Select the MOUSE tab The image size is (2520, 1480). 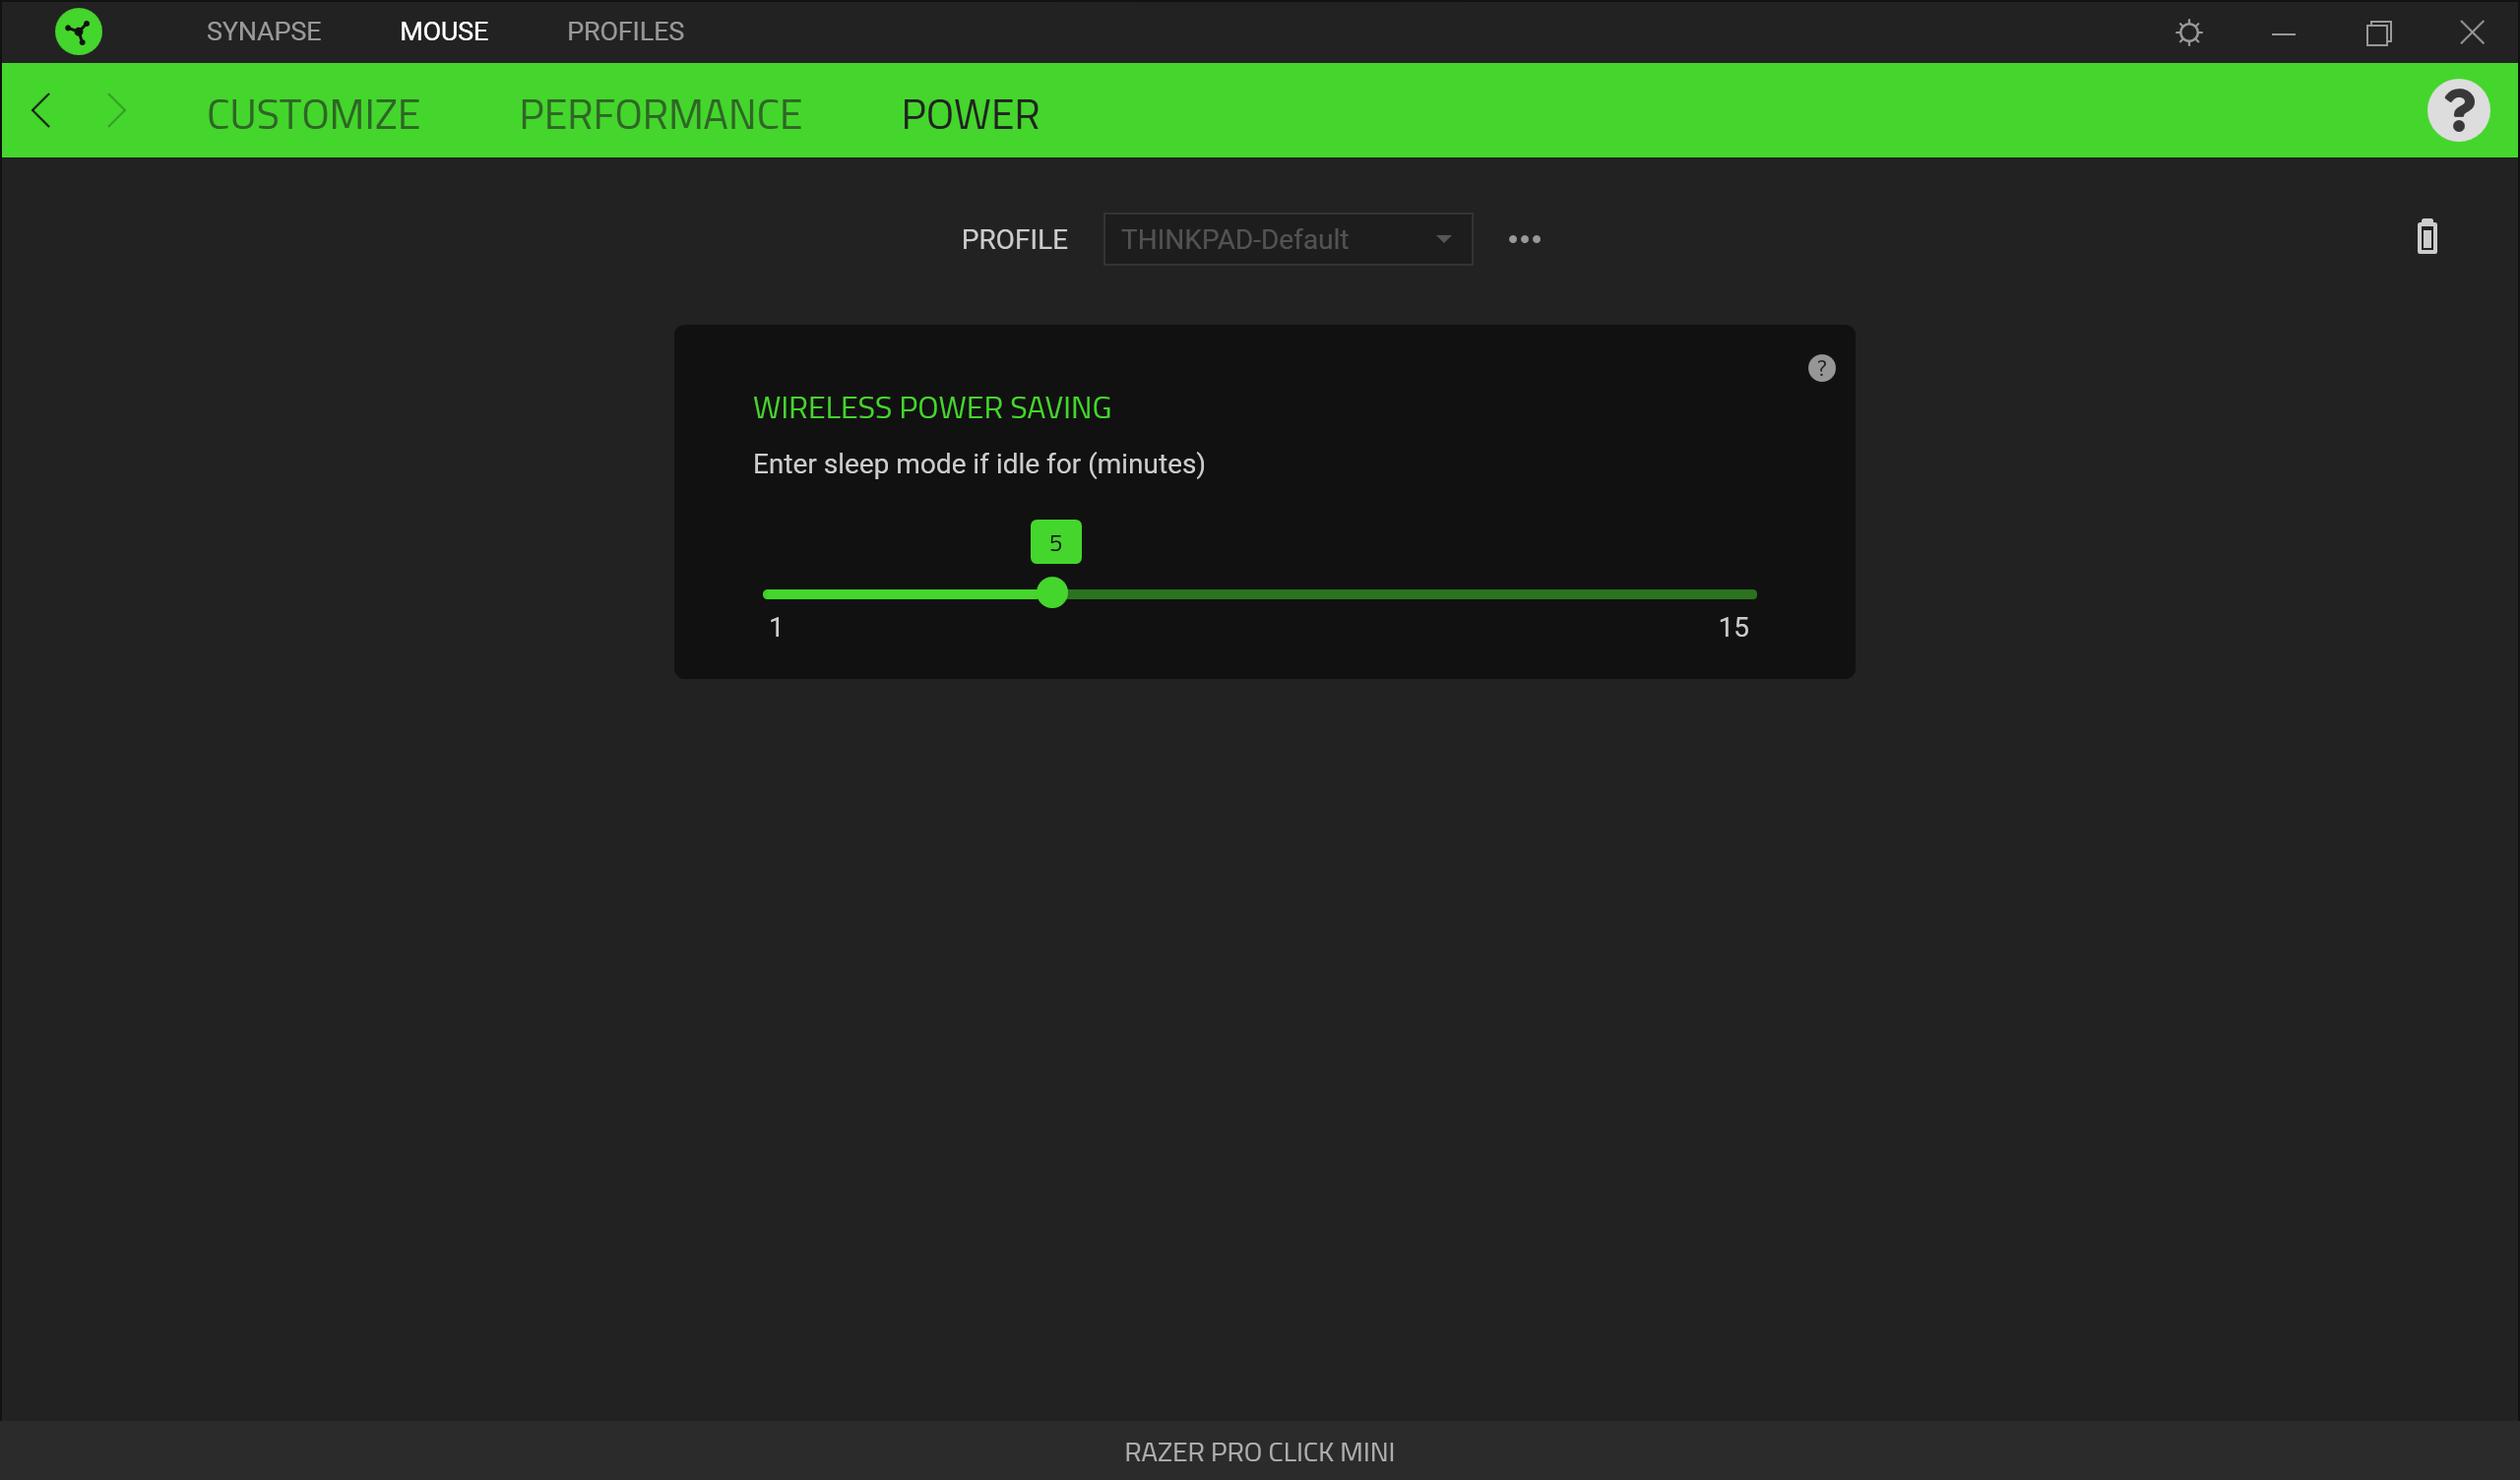tap(444, 32)
